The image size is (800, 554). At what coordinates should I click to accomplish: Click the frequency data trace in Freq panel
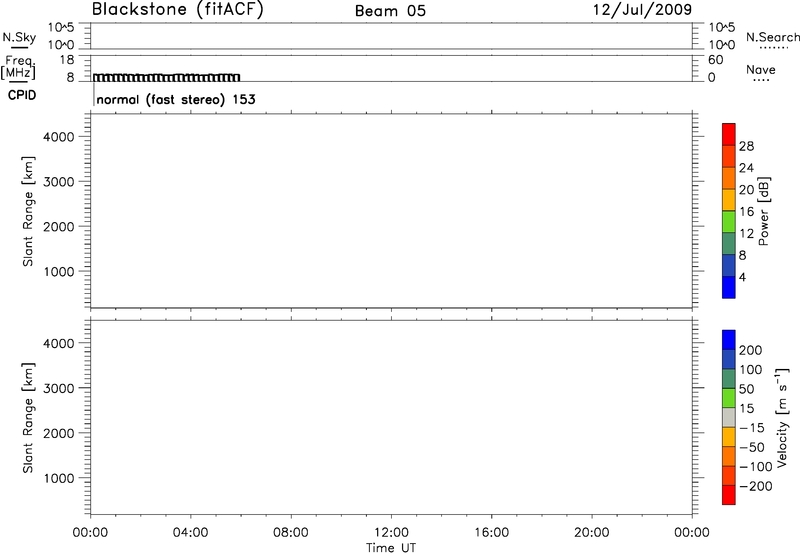pyautogui.click(x=166, y=78)
